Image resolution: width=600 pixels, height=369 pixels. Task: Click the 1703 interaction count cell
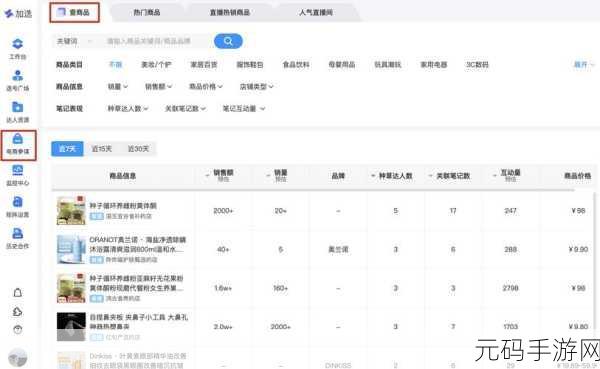point(510,327)
